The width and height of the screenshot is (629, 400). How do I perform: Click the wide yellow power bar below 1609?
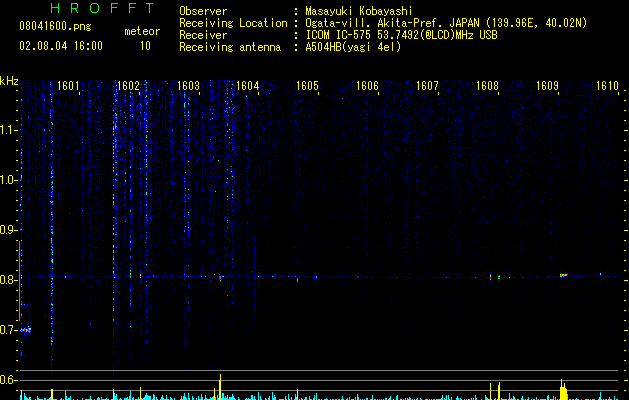pos(563,390)
